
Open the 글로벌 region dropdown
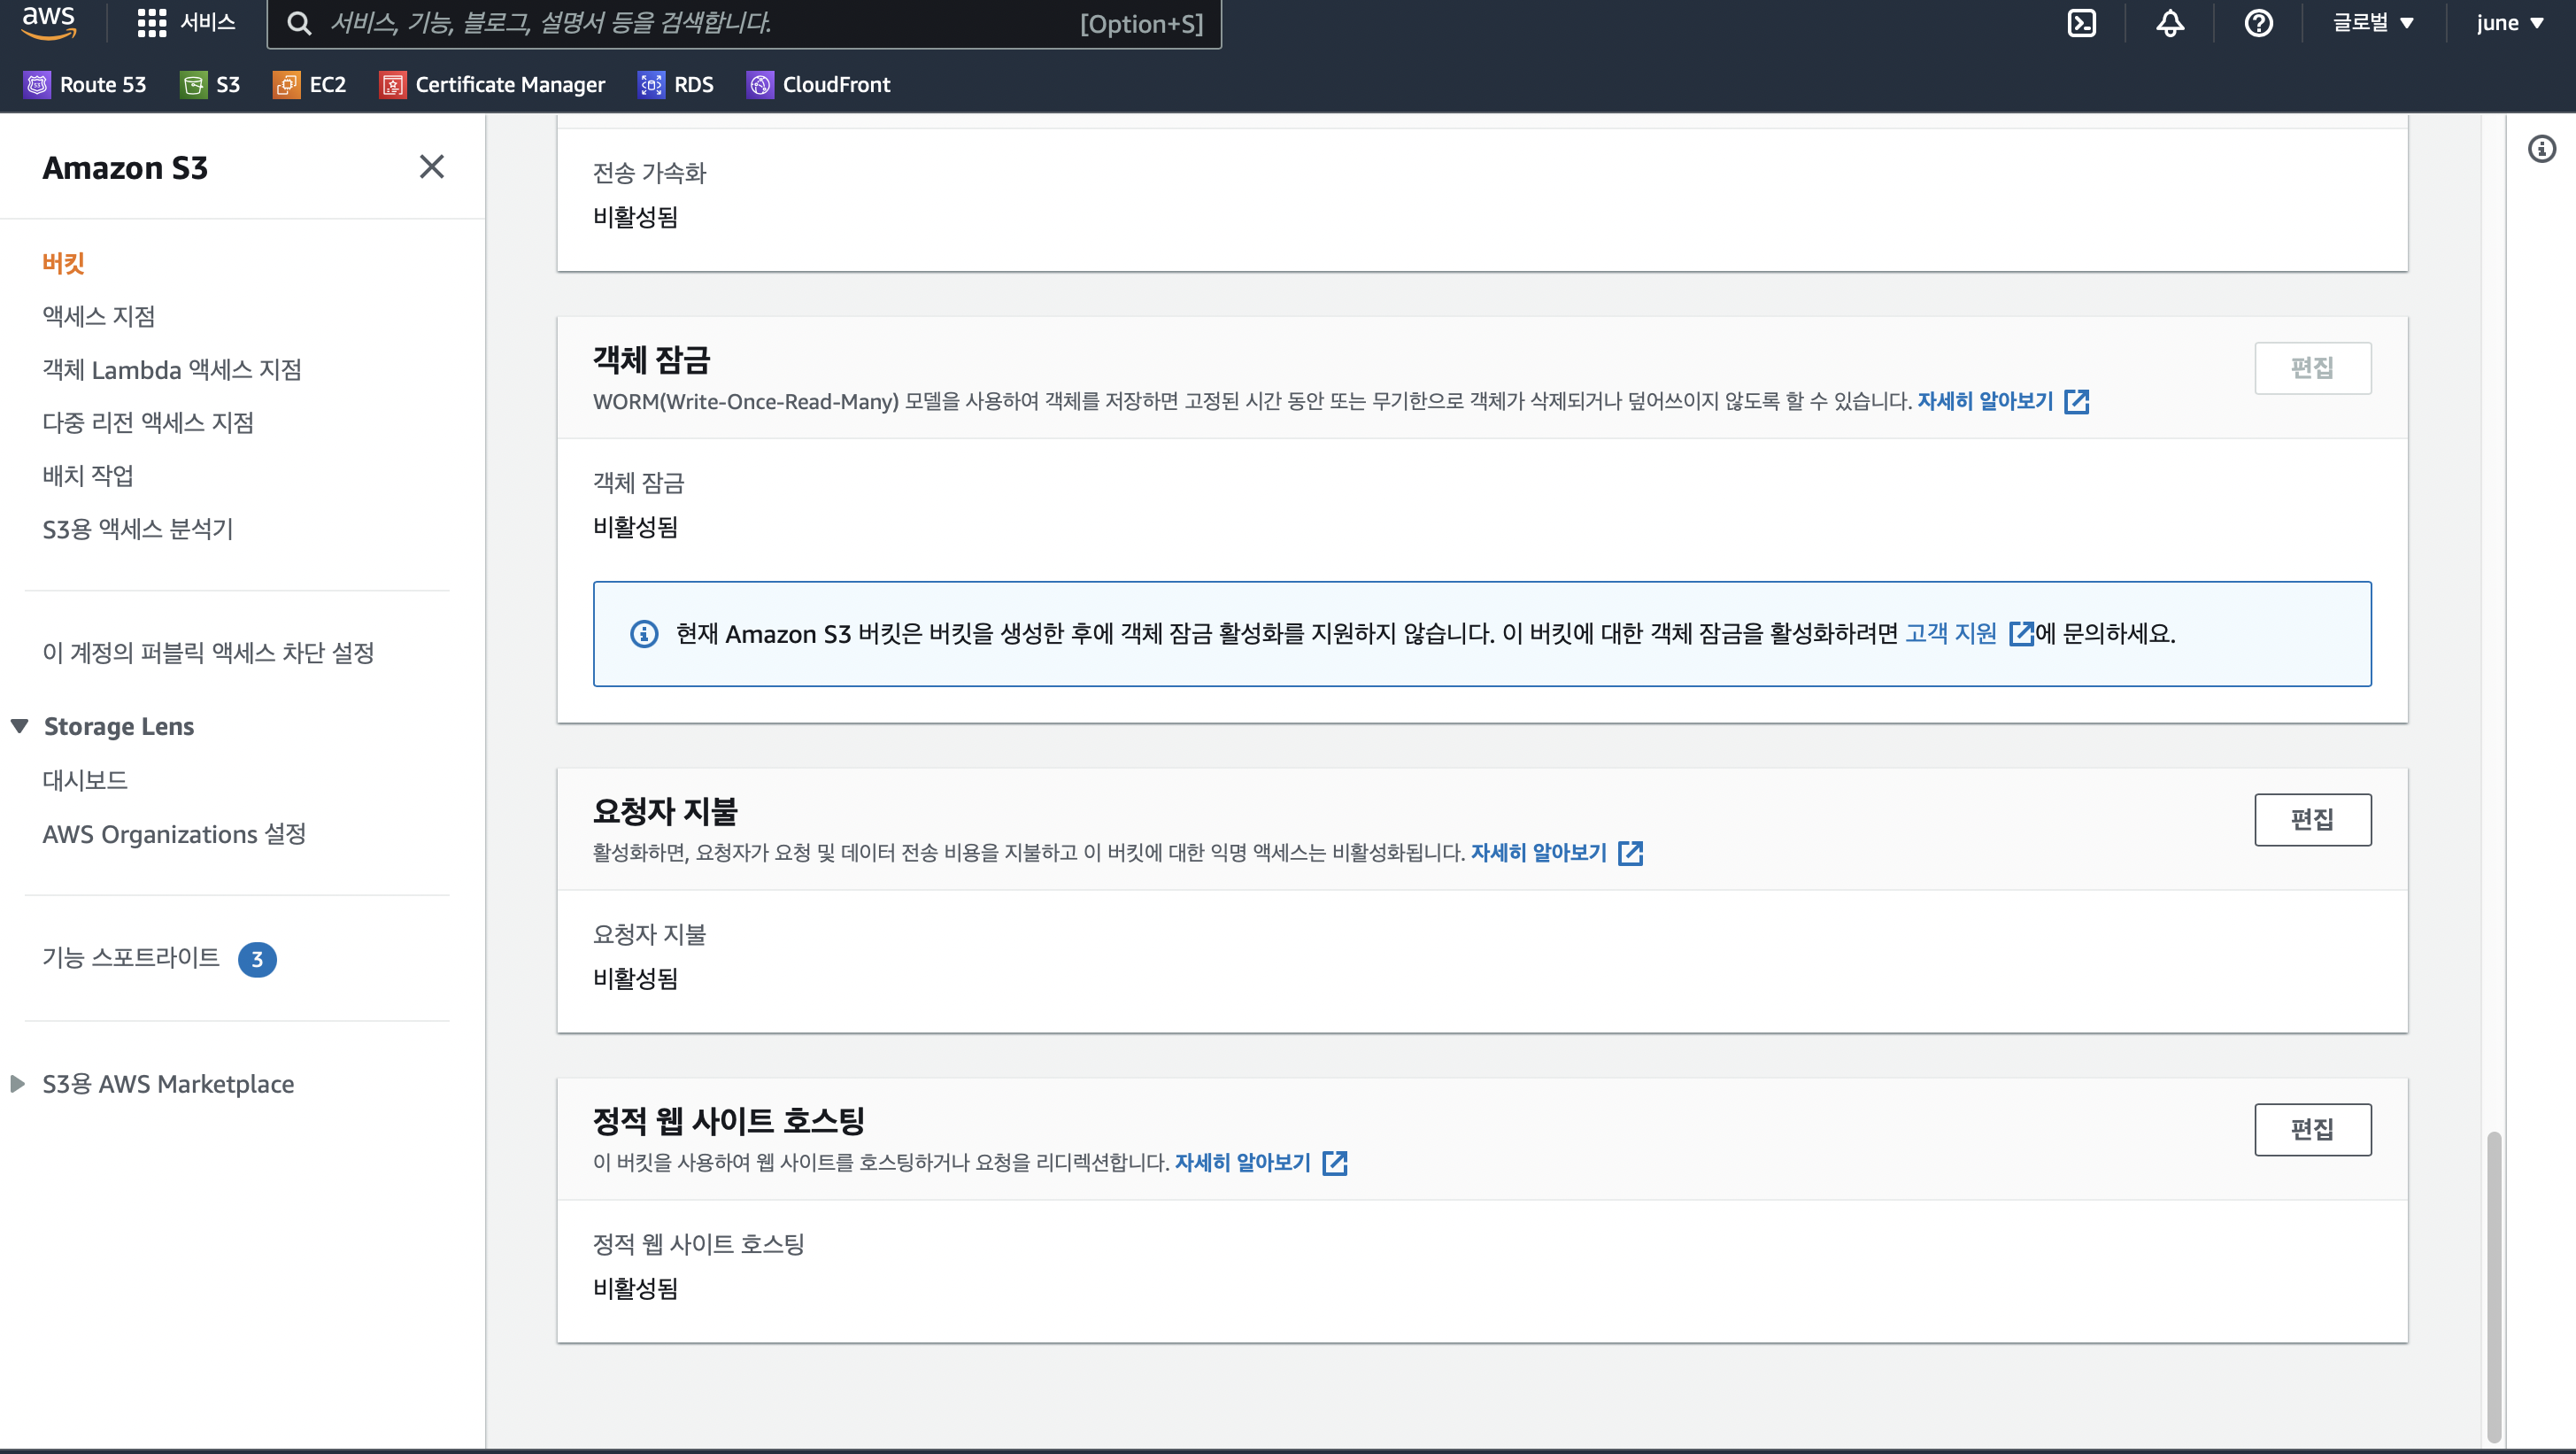click(2373, 23)
